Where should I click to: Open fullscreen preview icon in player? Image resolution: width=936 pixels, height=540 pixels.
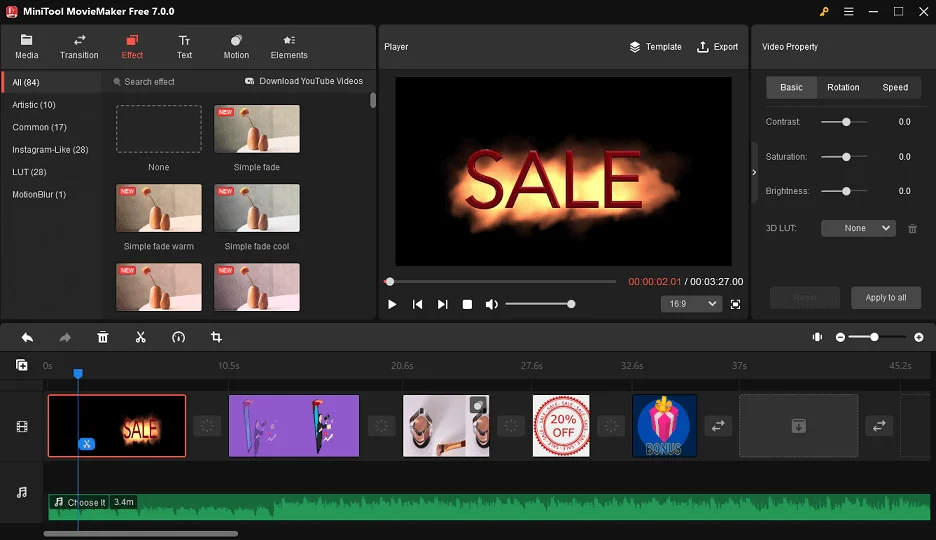(x=735, y=304)
